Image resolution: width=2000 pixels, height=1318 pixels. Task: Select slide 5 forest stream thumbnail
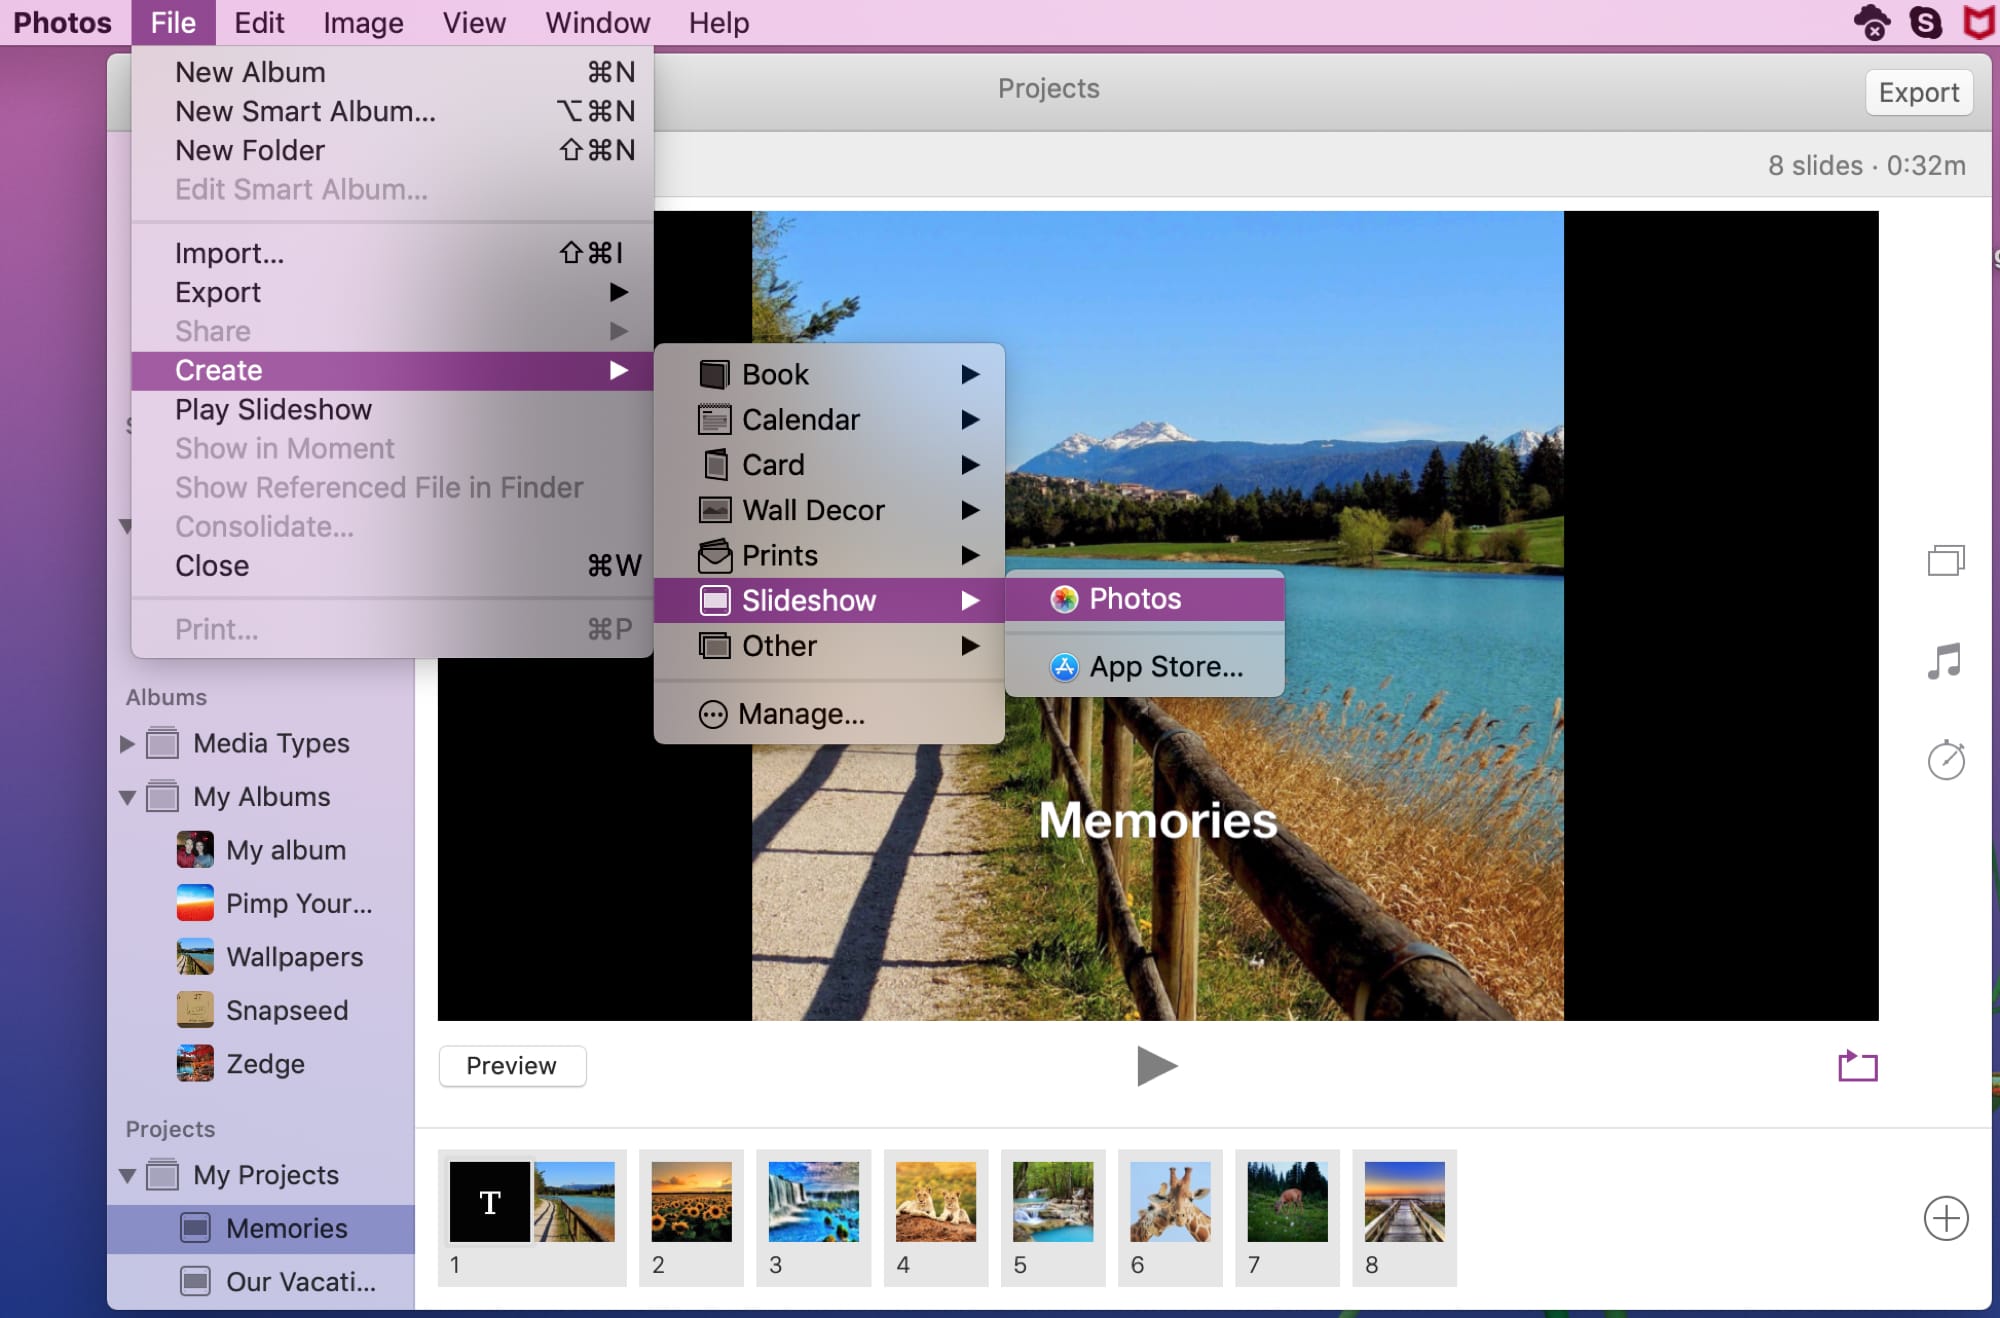click(1053, 1202)
